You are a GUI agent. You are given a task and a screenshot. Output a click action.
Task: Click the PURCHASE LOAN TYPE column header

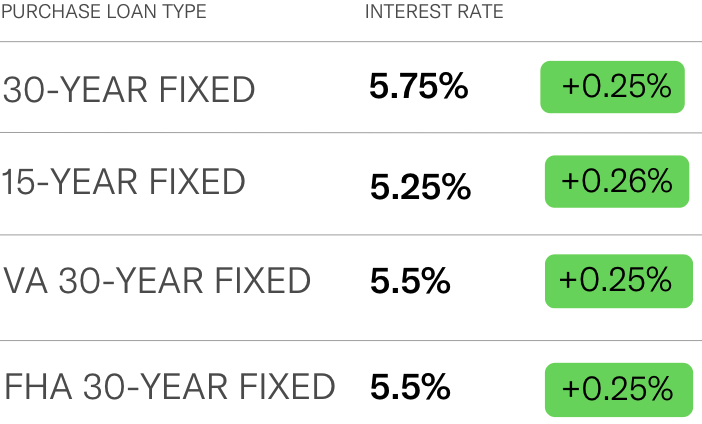(103, 12)
